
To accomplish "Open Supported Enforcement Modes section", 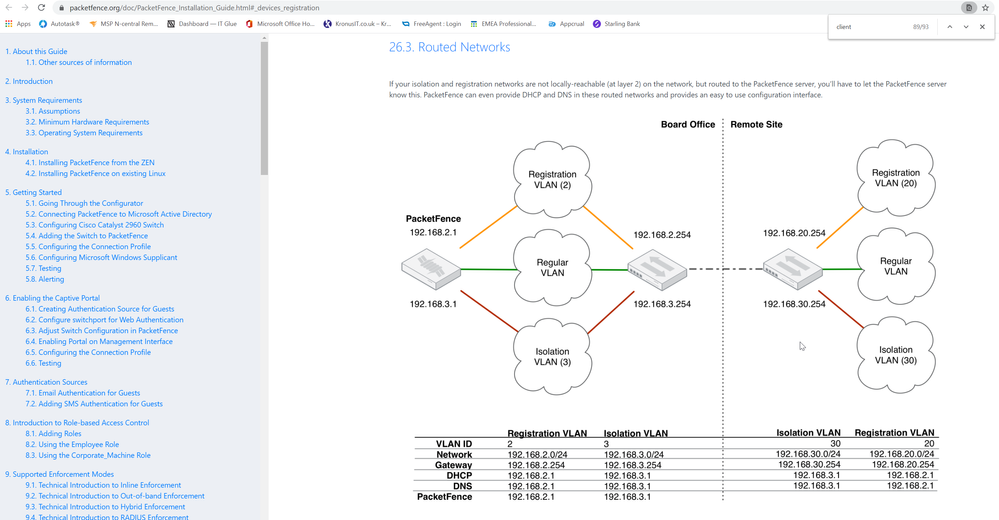I will (59, 475).
